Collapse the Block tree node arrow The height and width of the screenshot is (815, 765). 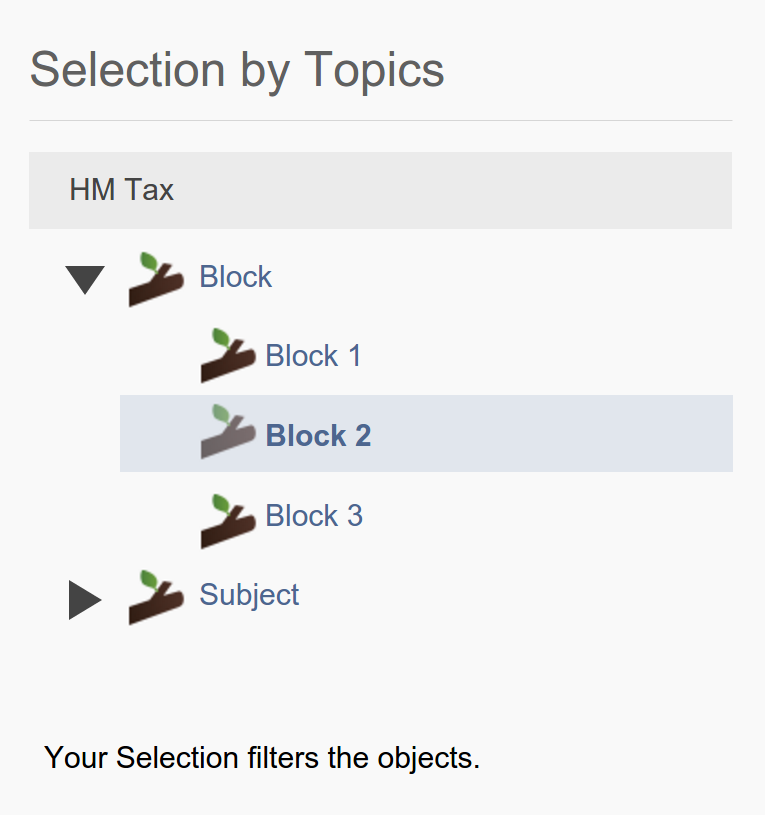(85, 279)
